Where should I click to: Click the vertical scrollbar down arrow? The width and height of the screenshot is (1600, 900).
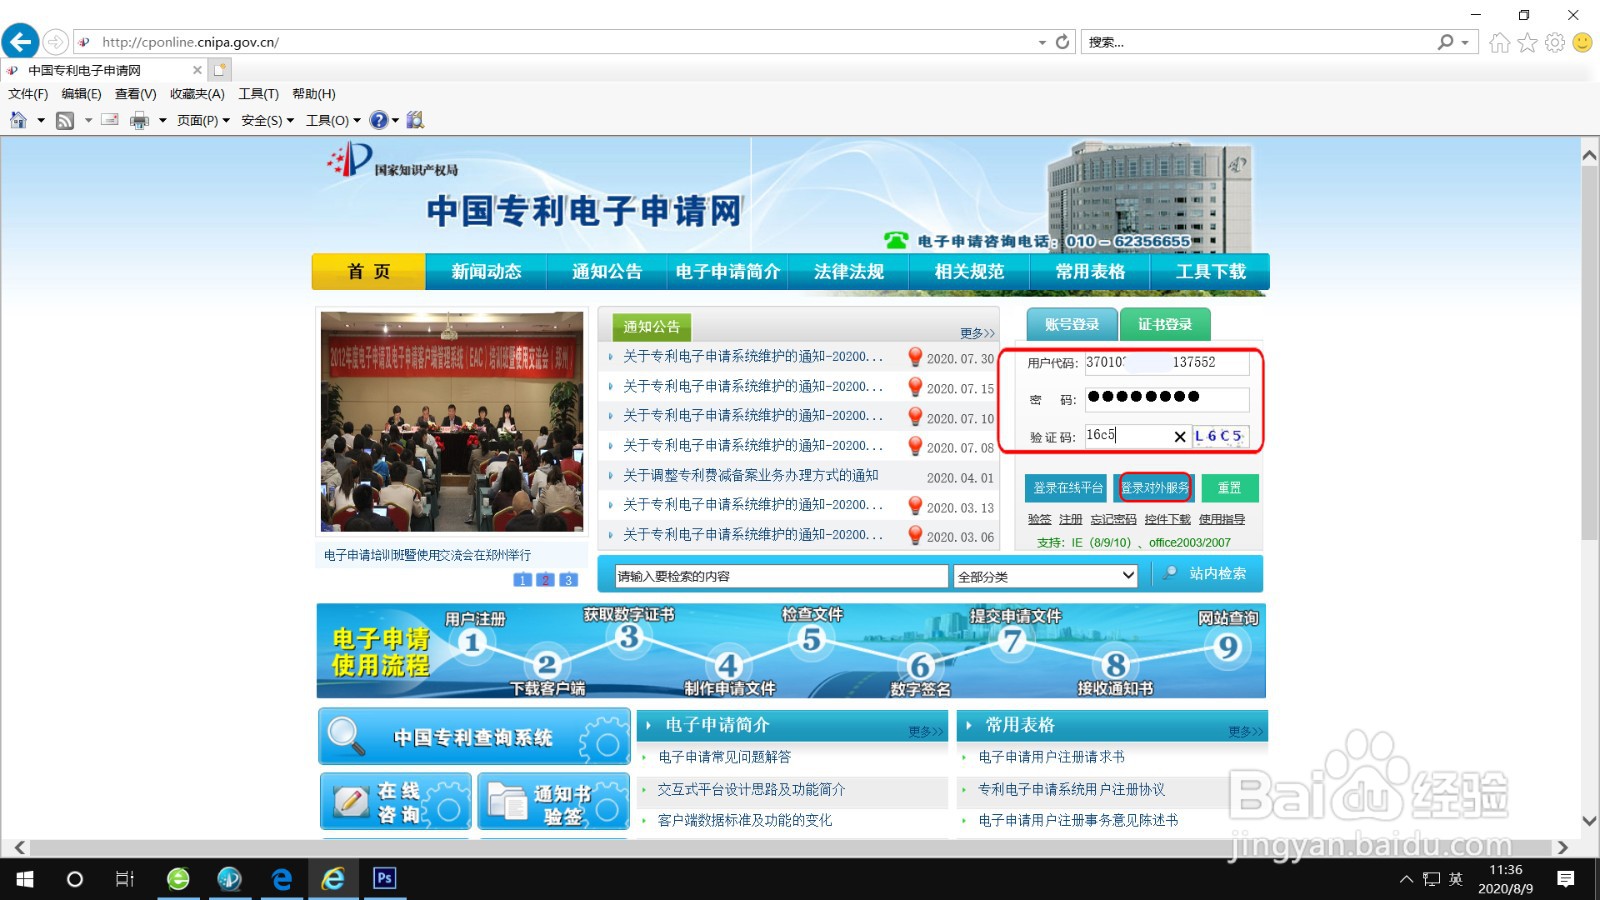tap(1589, 821)
